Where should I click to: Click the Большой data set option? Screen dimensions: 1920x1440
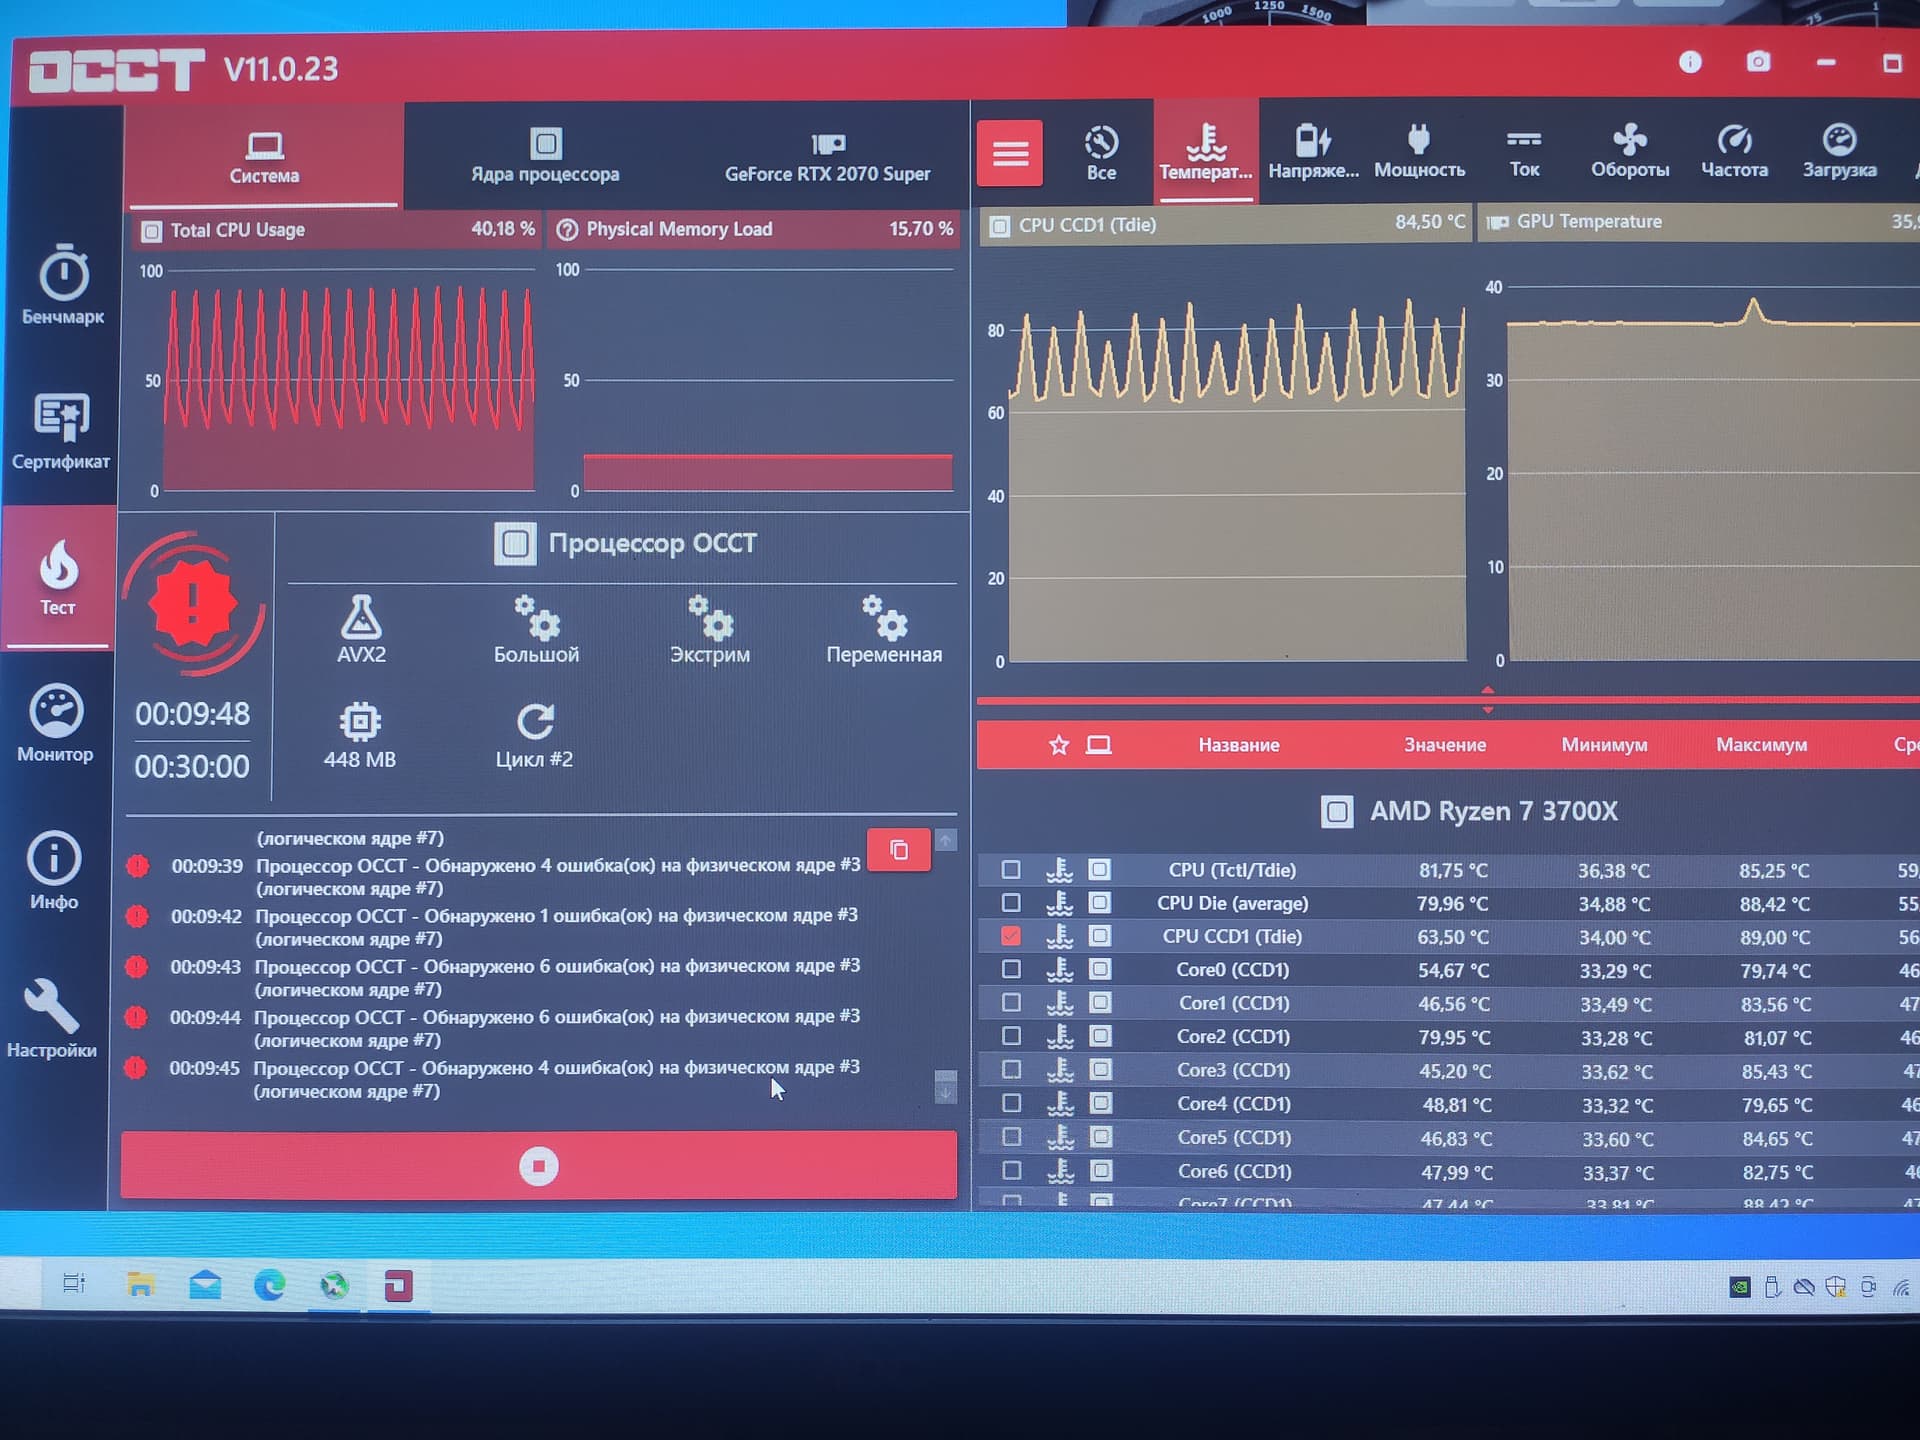(536, 630)
